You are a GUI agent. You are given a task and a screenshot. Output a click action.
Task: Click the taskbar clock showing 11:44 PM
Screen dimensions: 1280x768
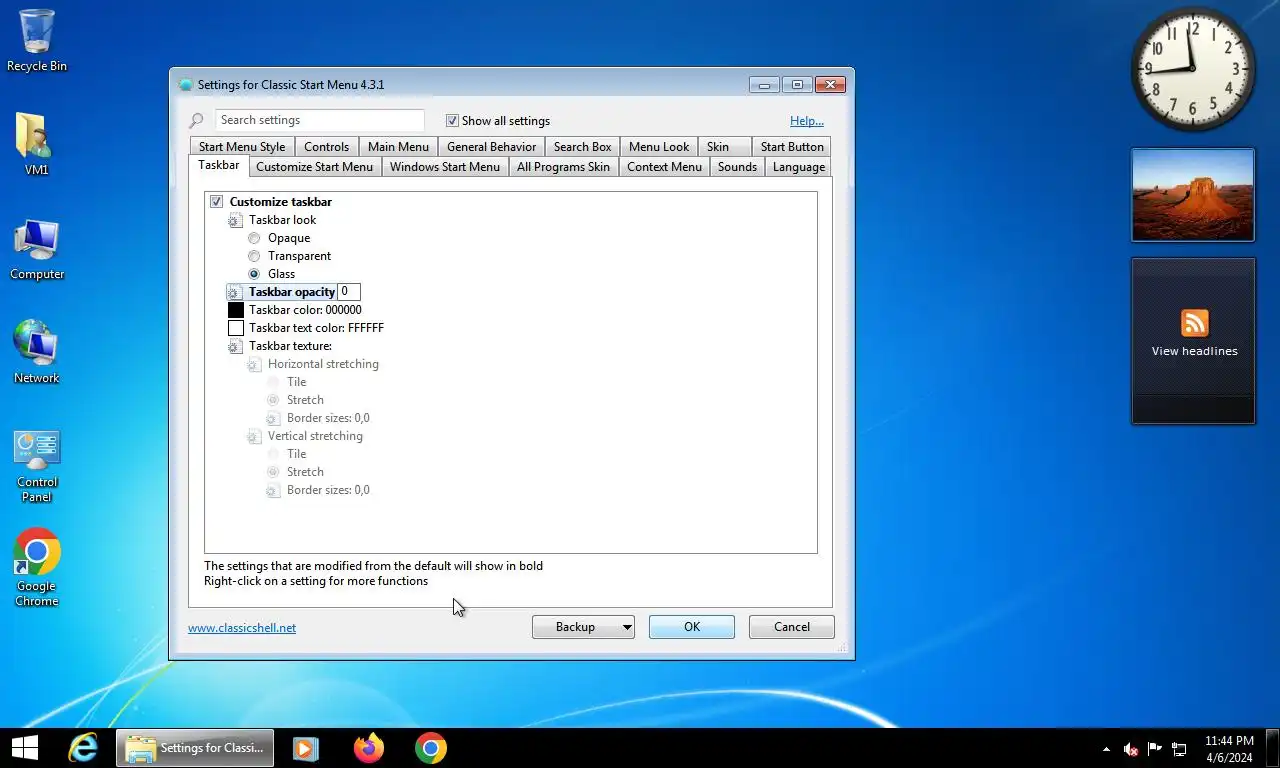[x=1229, y=749]
